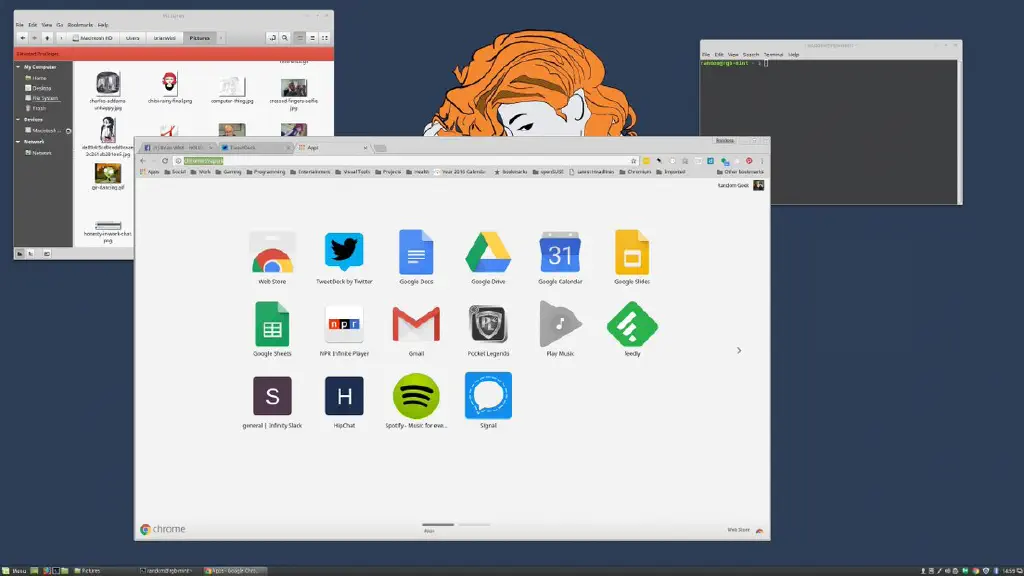The image size is (1024, 576).
Task: Select Home in file manager sidebar
Action: [x=36, y=78]
